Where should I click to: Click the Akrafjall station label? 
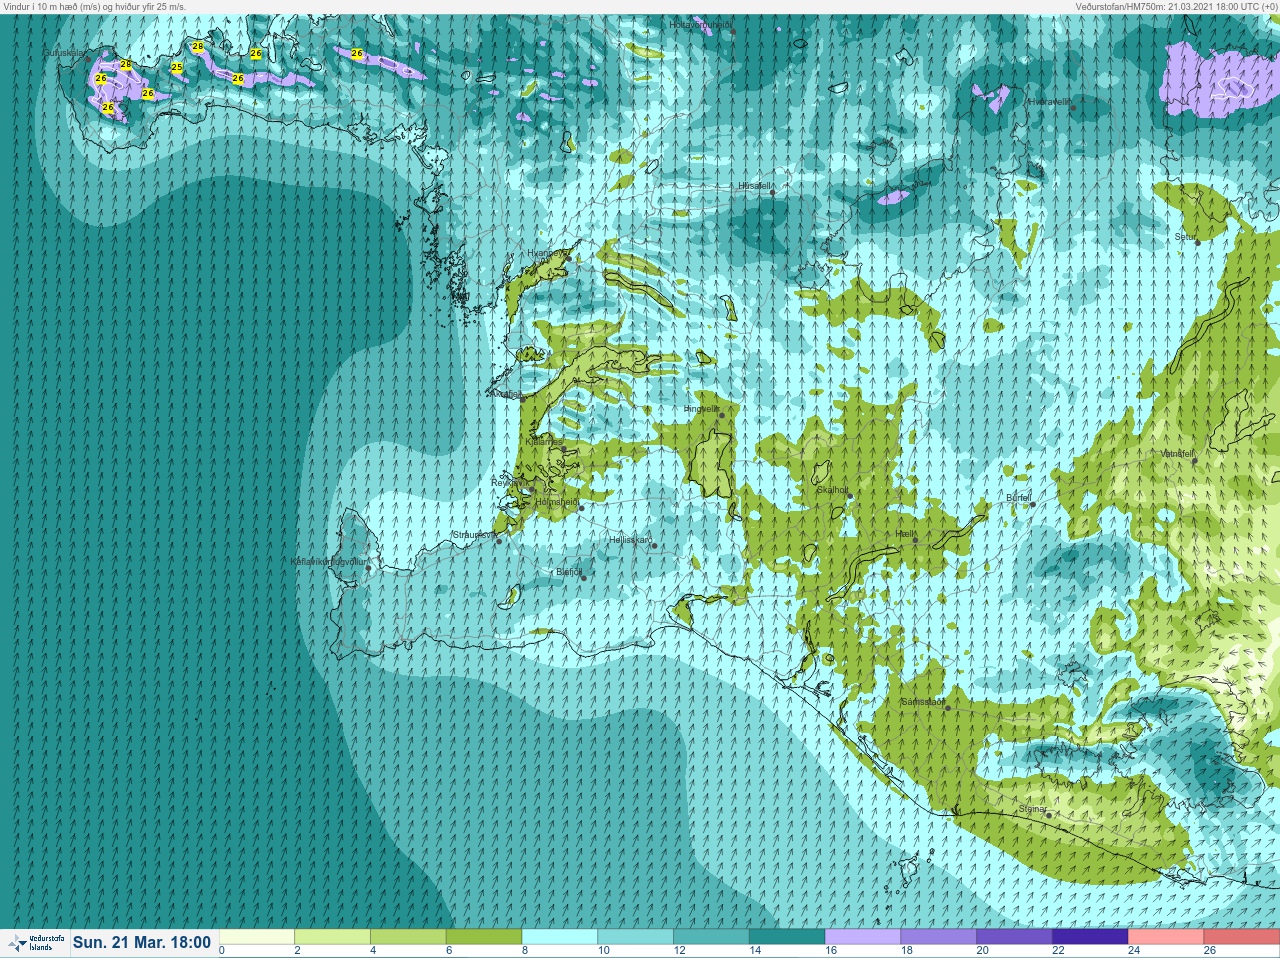point(505,394)
